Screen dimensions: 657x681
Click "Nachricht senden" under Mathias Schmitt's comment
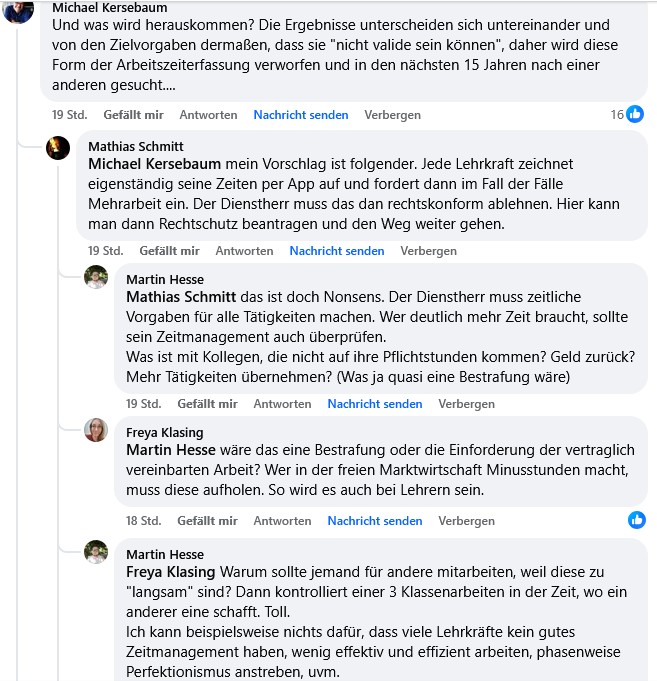coord(337,251)
